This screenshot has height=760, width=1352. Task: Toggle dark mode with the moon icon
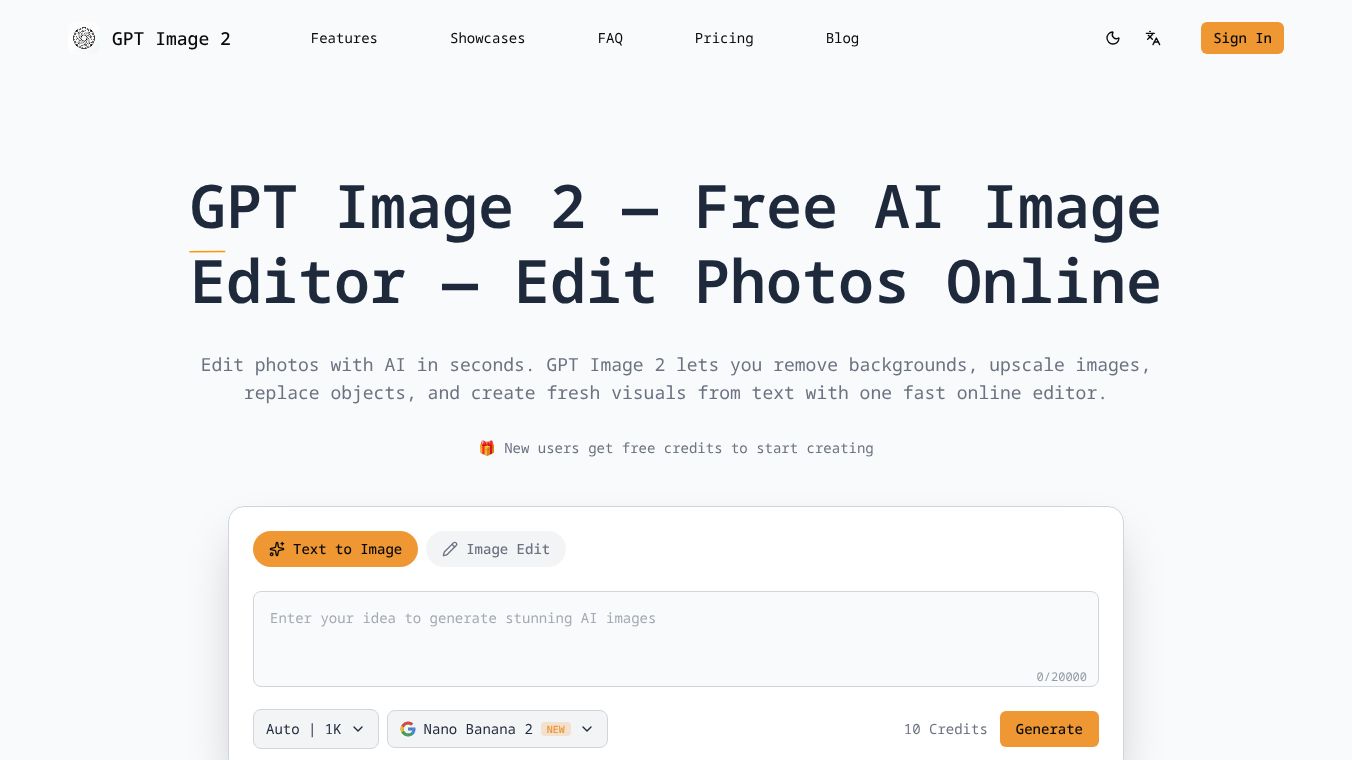1113,39
